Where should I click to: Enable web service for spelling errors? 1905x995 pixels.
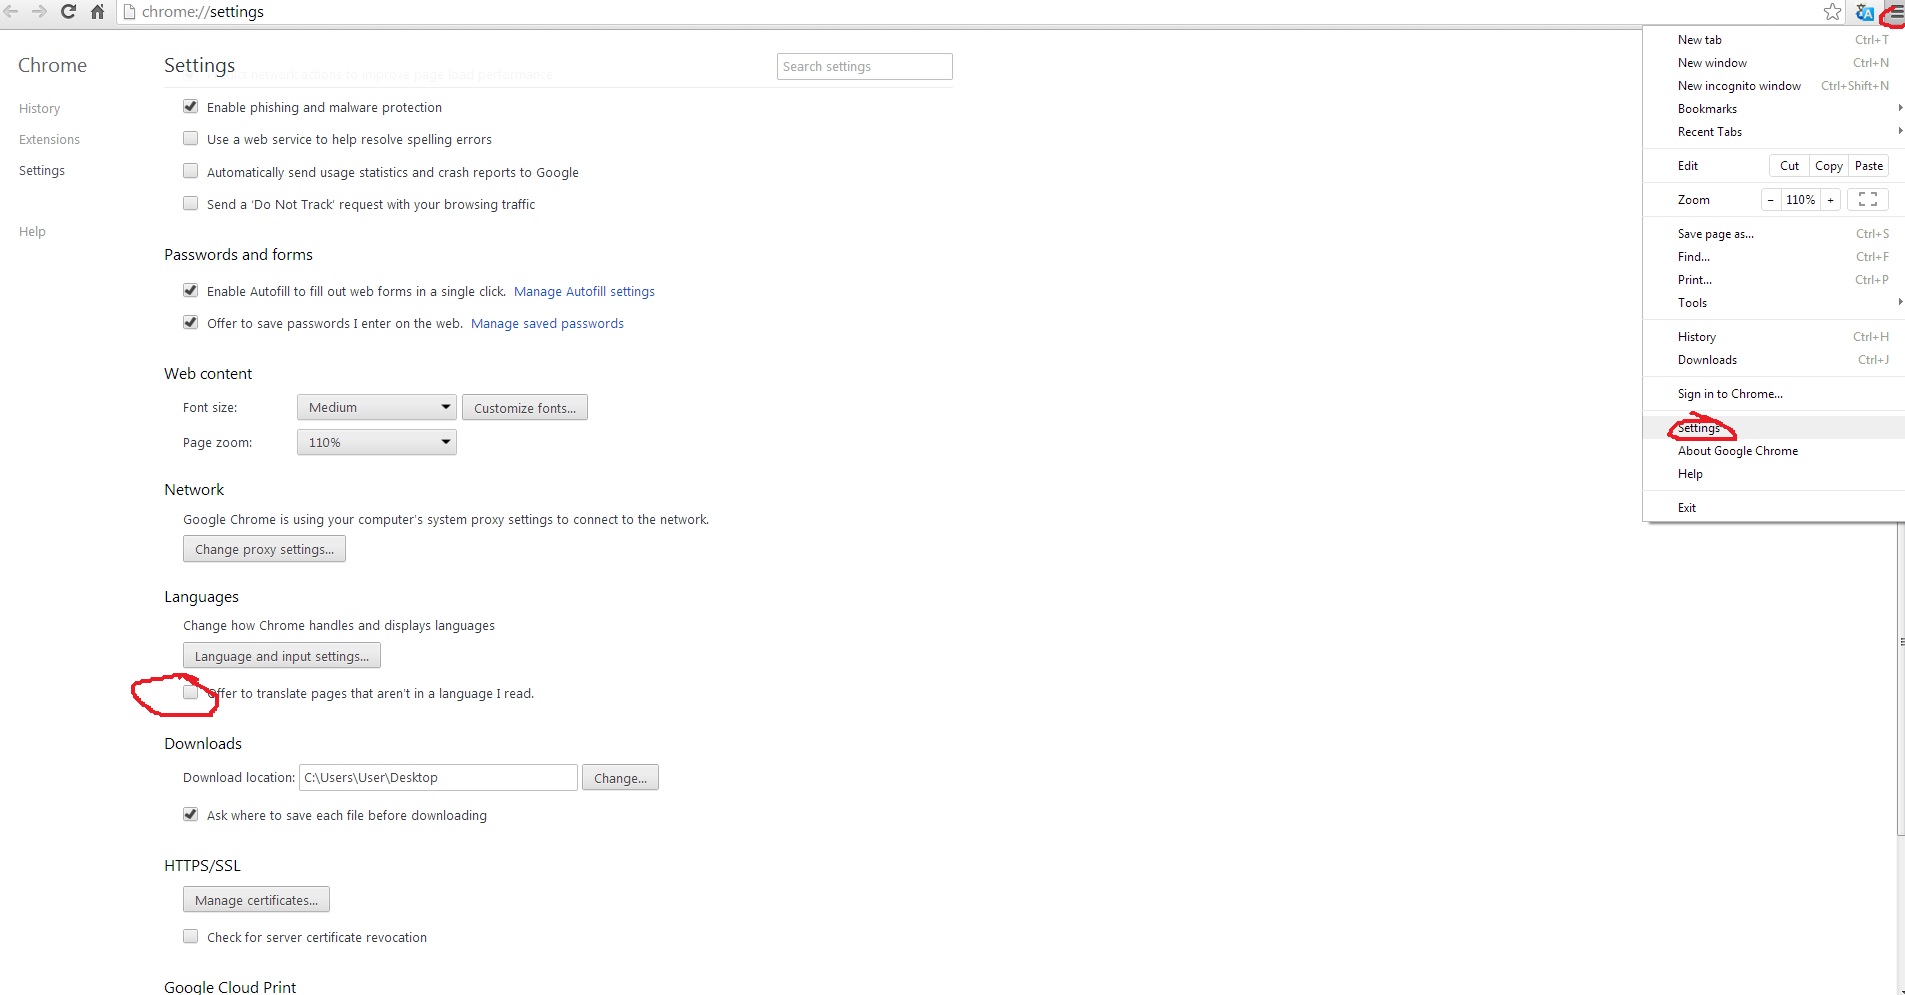pos(190,138)
